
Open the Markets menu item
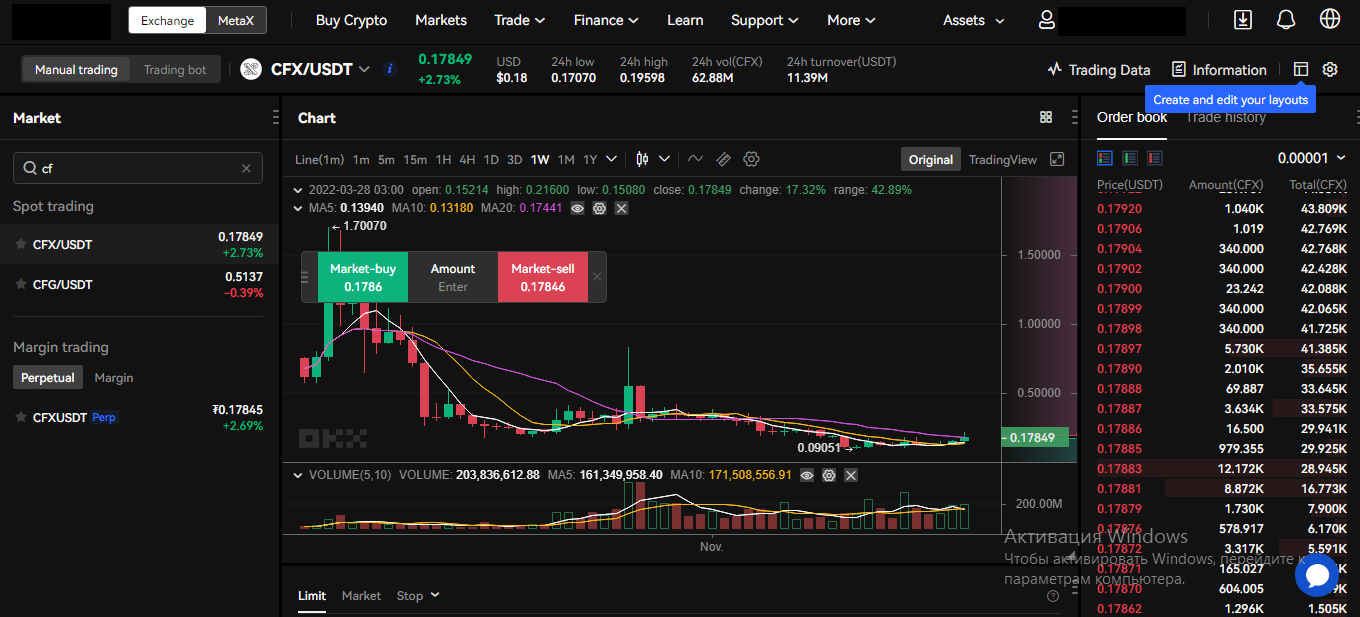coord(440,20)
